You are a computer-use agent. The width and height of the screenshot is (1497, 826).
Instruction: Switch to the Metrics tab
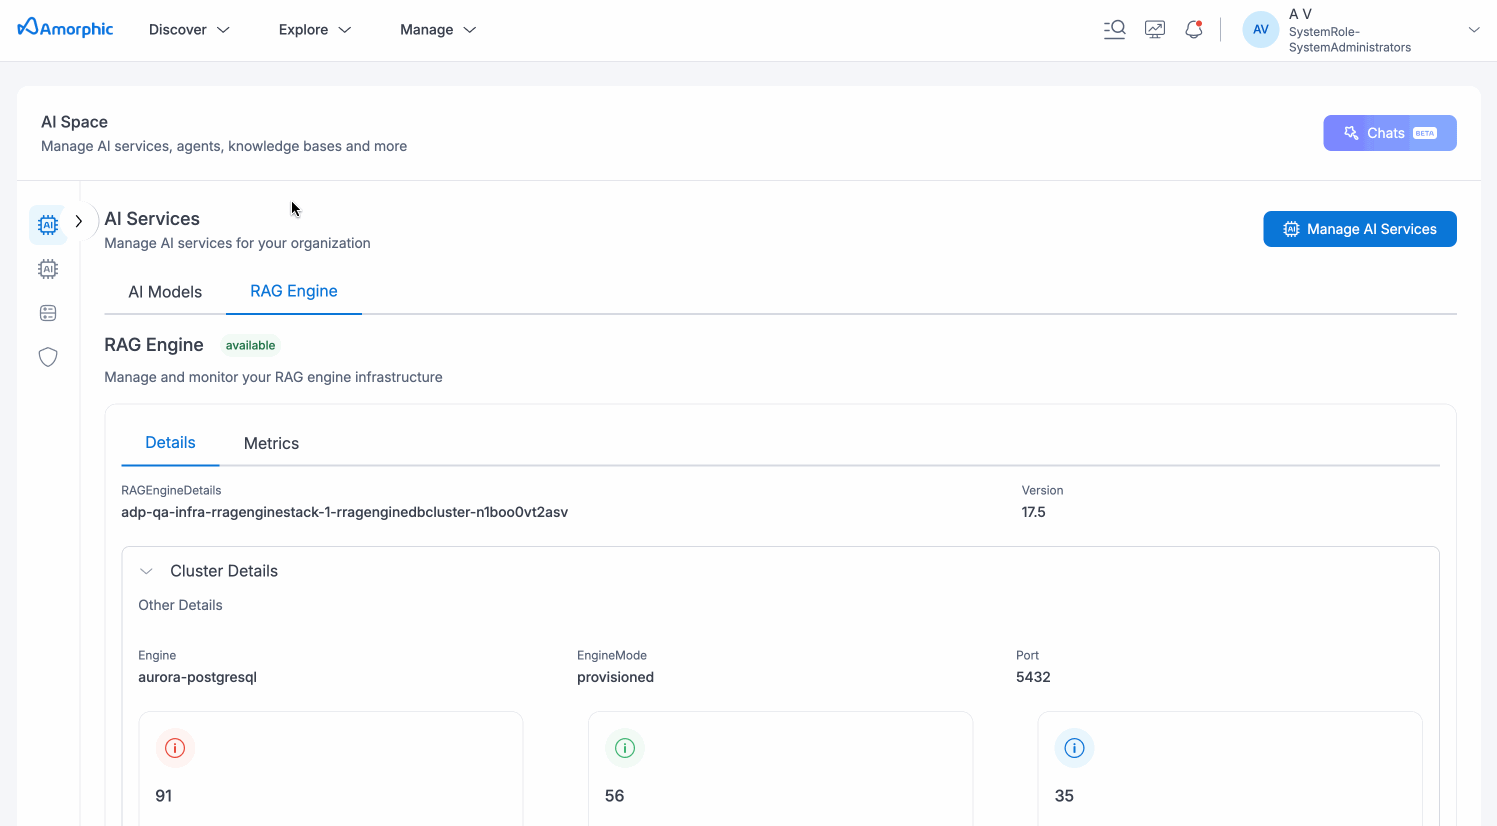[x=271, y=443]
